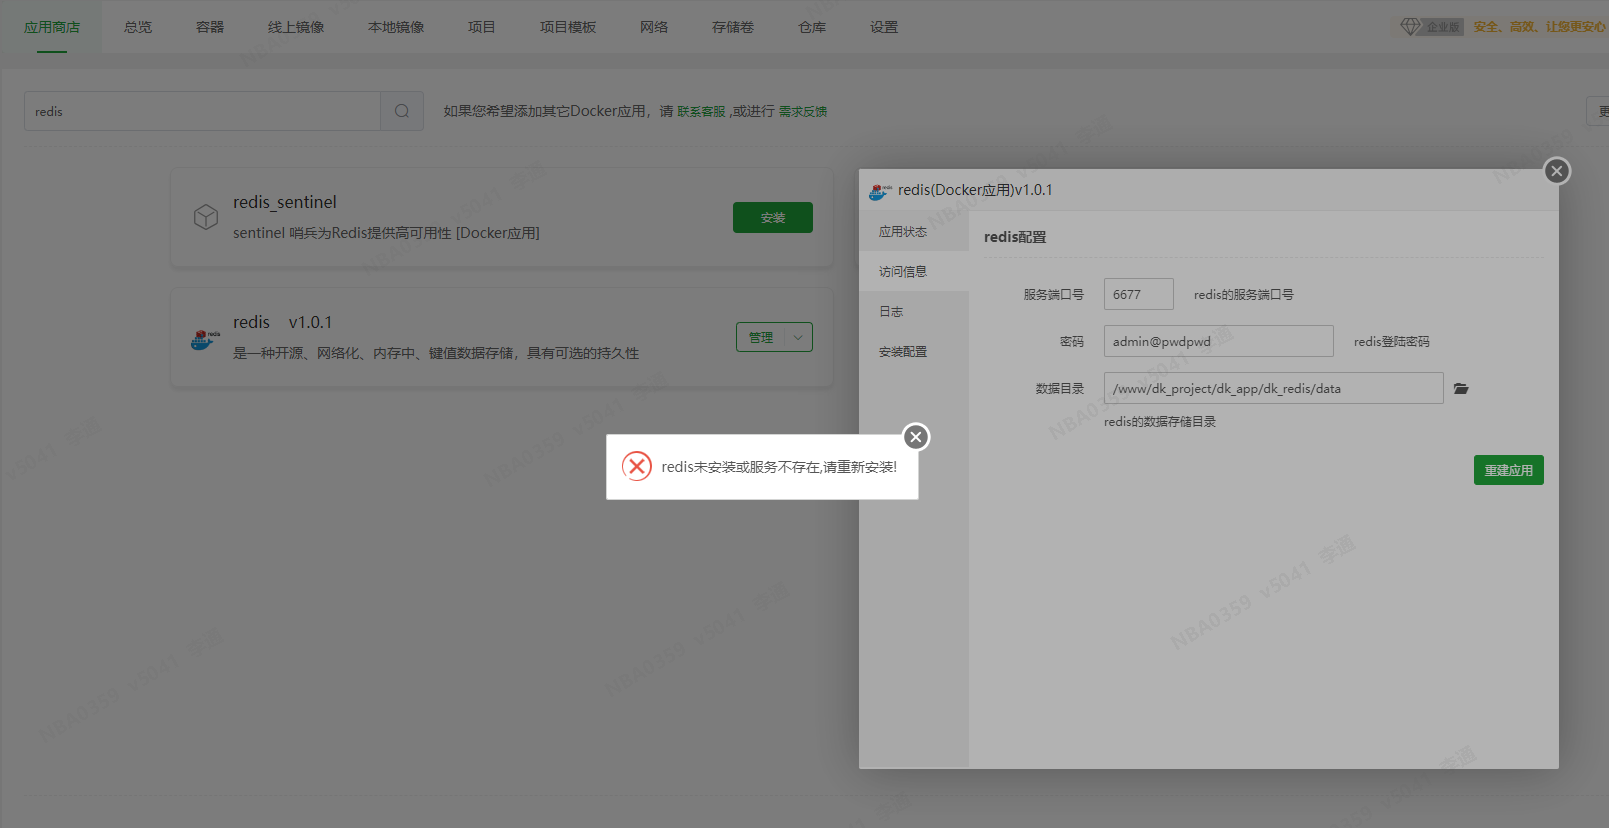Focus the redis search input field
Image resolution: width=1609 pixels, height=828 pixels.
point(202,111)
